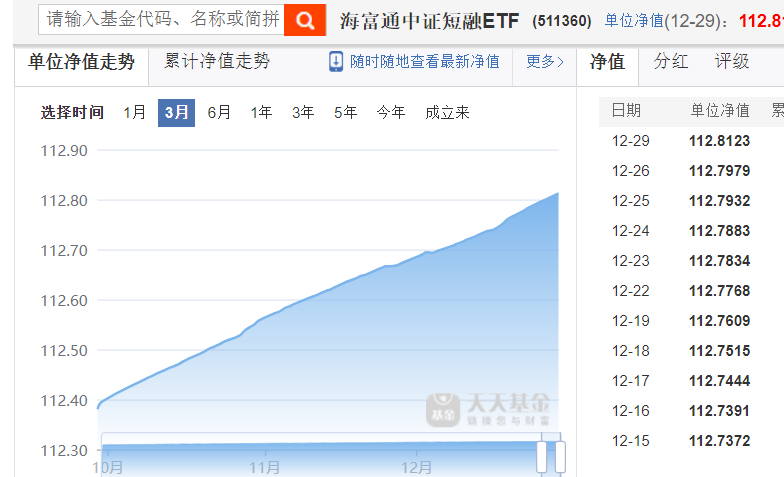The height and width of the screenshot is (477, 784).
Task: Choose the 1年 time range
Action: (261, 112)
